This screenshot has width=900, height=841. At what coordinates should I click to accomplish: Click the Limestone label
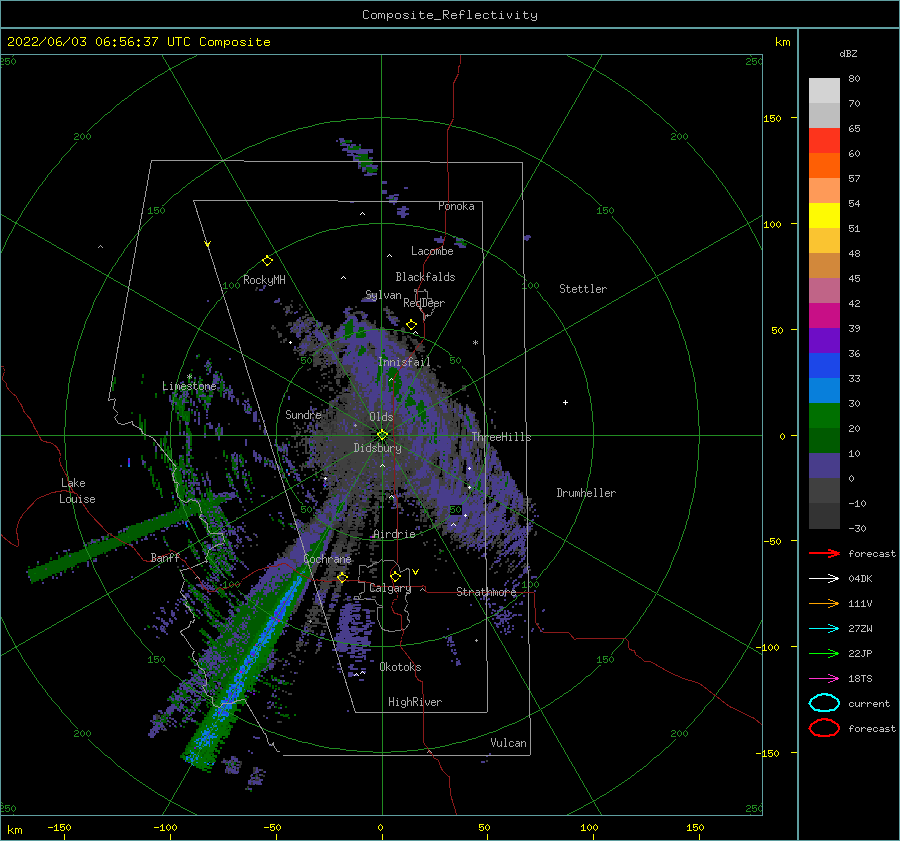pos(189,386)
